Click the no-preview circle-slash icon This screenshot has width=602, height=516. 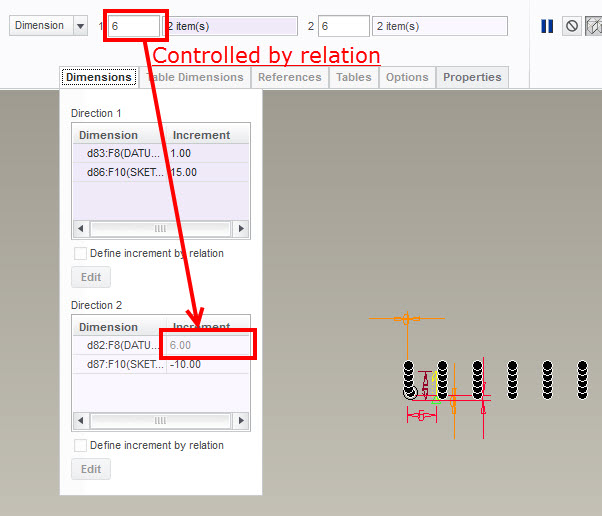click(x=572, y=26)
